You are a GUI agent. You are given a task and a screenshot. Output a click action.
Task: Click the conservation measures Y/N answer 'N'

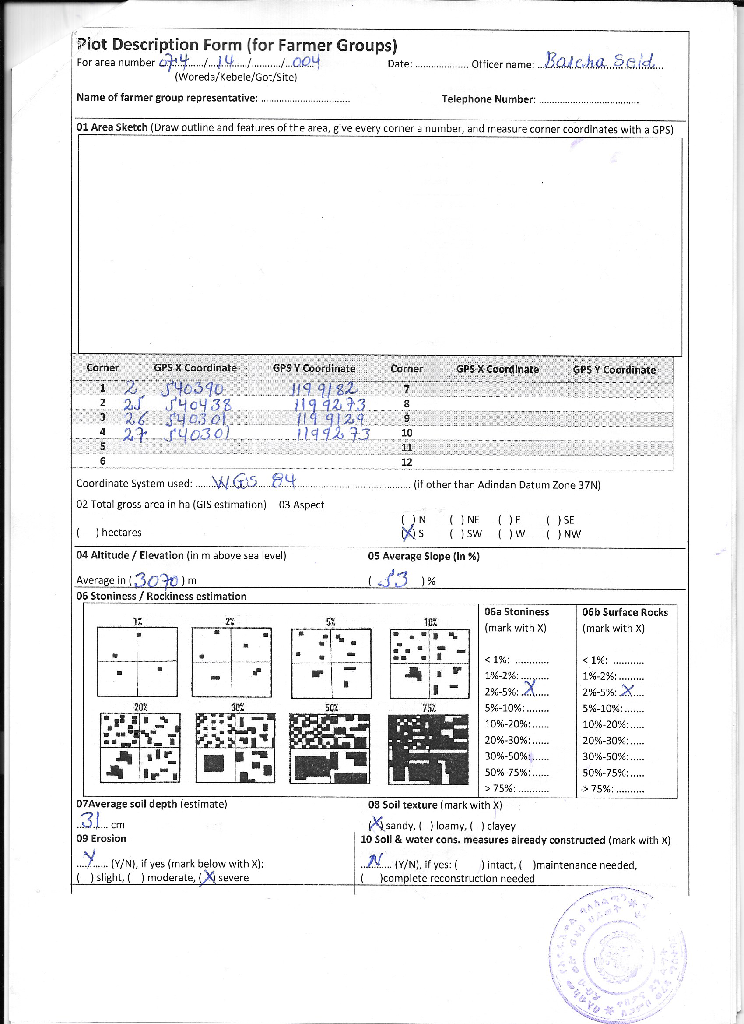coord(375,861)
